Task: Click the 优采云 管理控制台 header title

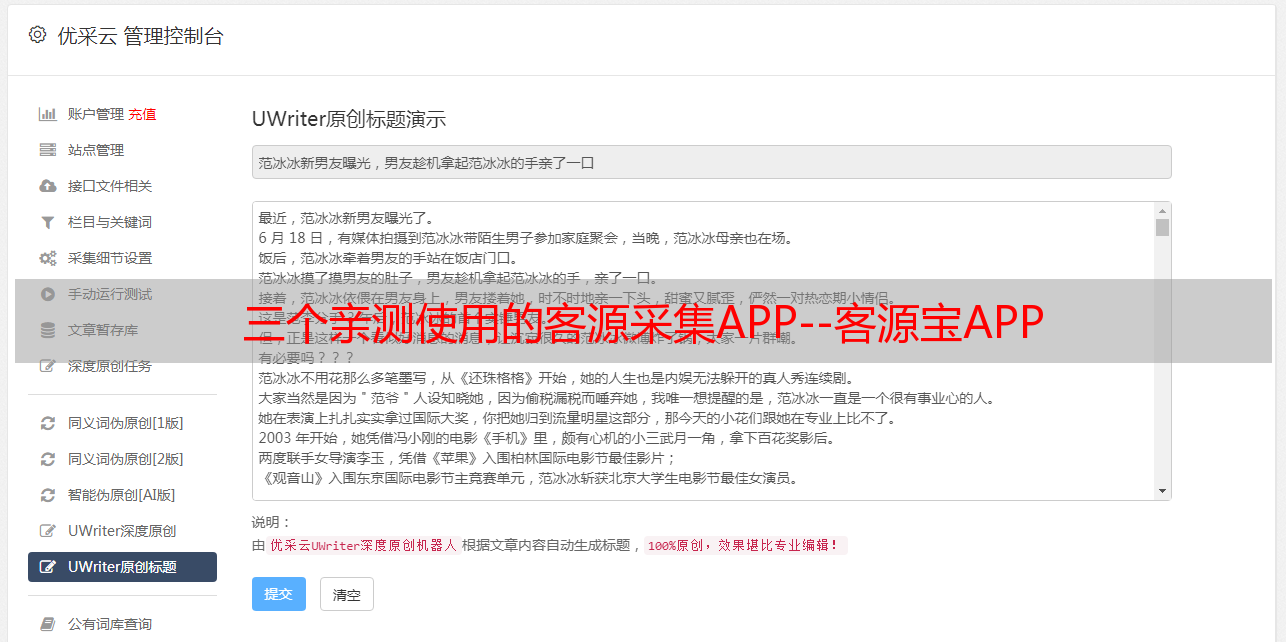Action: coord(141,36)
